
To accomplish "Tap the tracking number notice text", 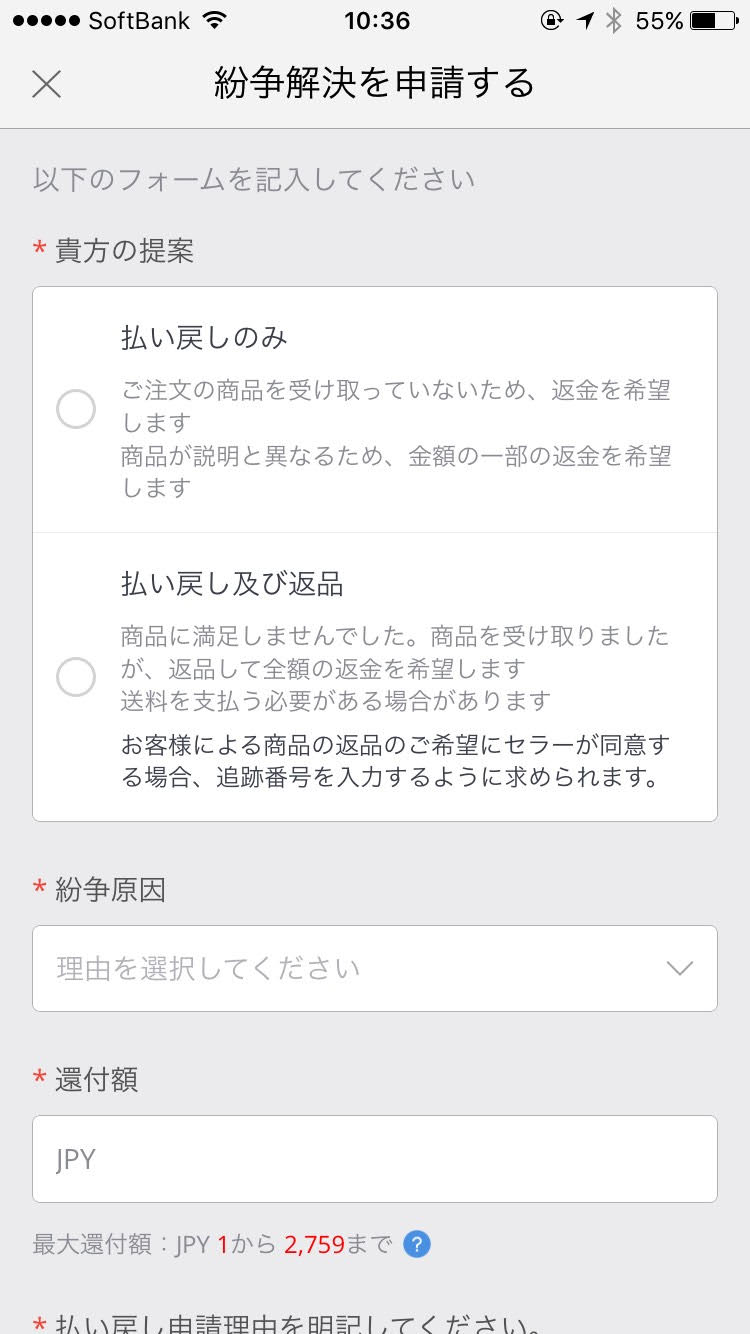I will 395,761.
